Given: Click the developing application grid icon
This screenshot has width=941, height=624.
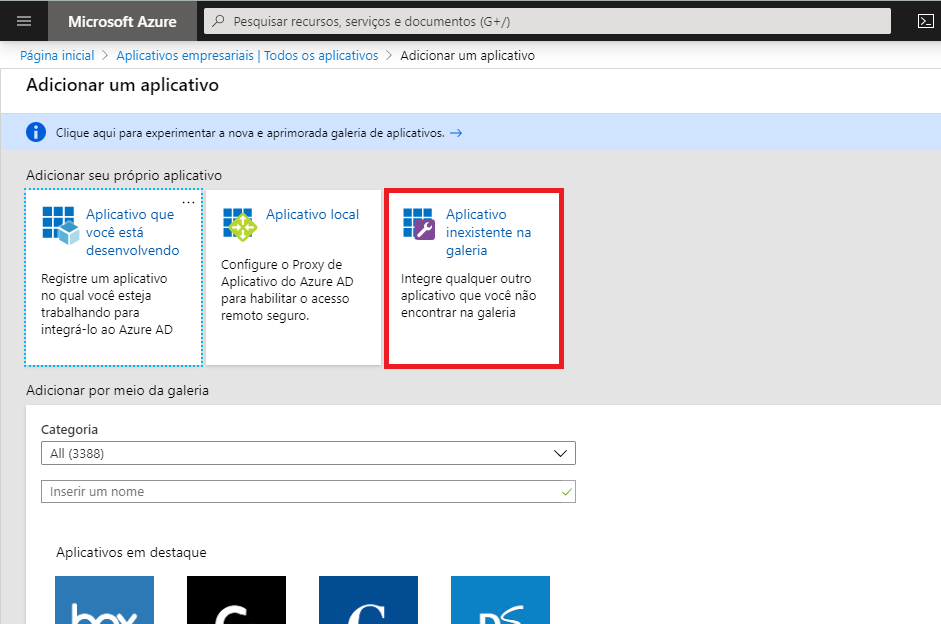Looking at the screenshot, I should click(61, 226).
